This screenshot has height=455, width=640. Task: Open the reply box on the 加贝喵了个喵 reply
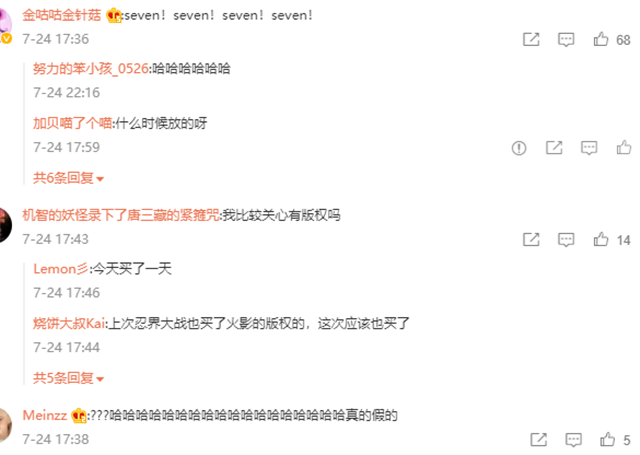[x=589, y=148]
